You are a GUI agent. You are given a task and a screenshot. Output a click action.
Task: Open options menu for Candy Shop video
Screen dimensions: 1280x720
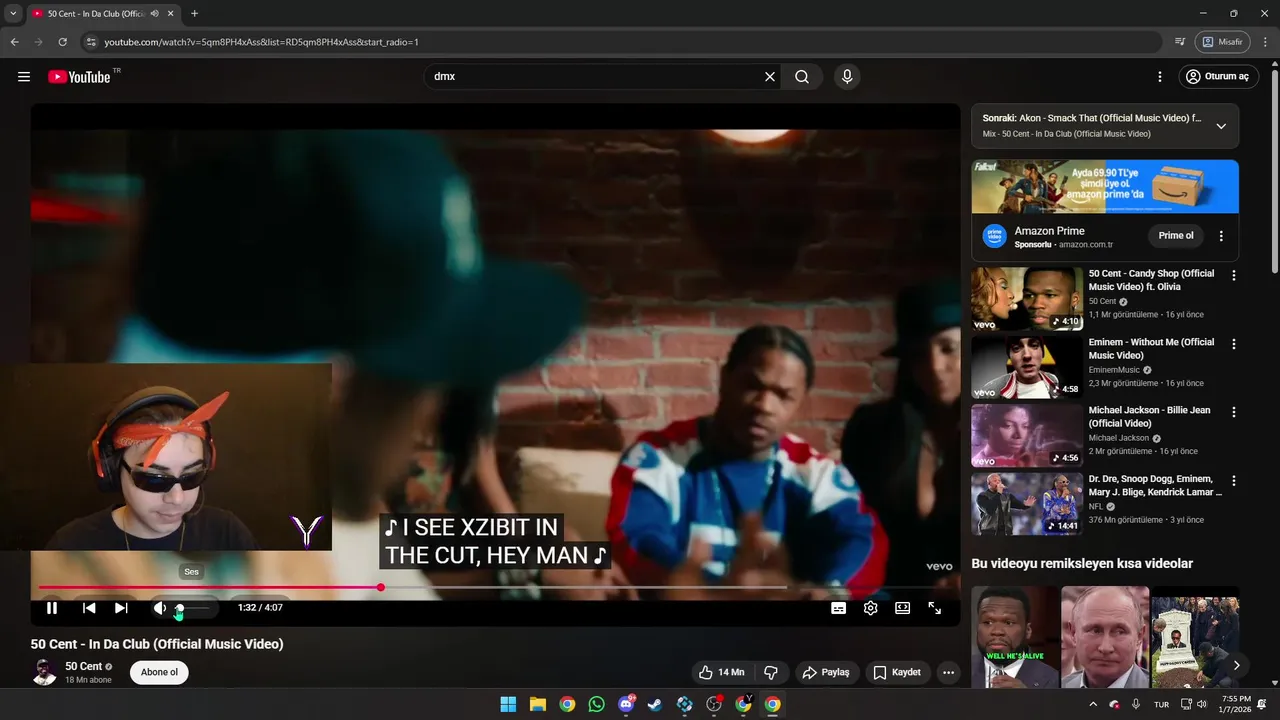[x=1234, y=275]
